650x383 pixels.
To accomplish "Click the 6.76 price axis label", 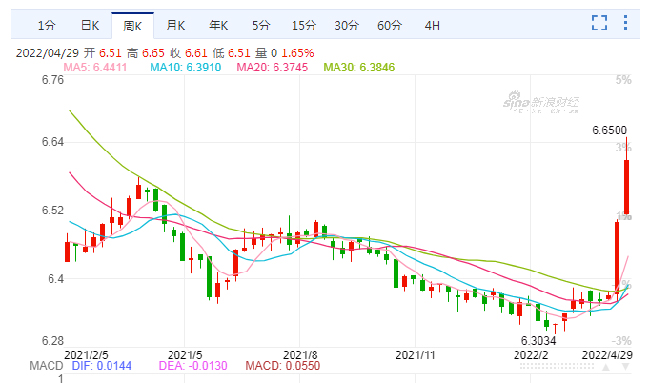I will pos(53,80).
